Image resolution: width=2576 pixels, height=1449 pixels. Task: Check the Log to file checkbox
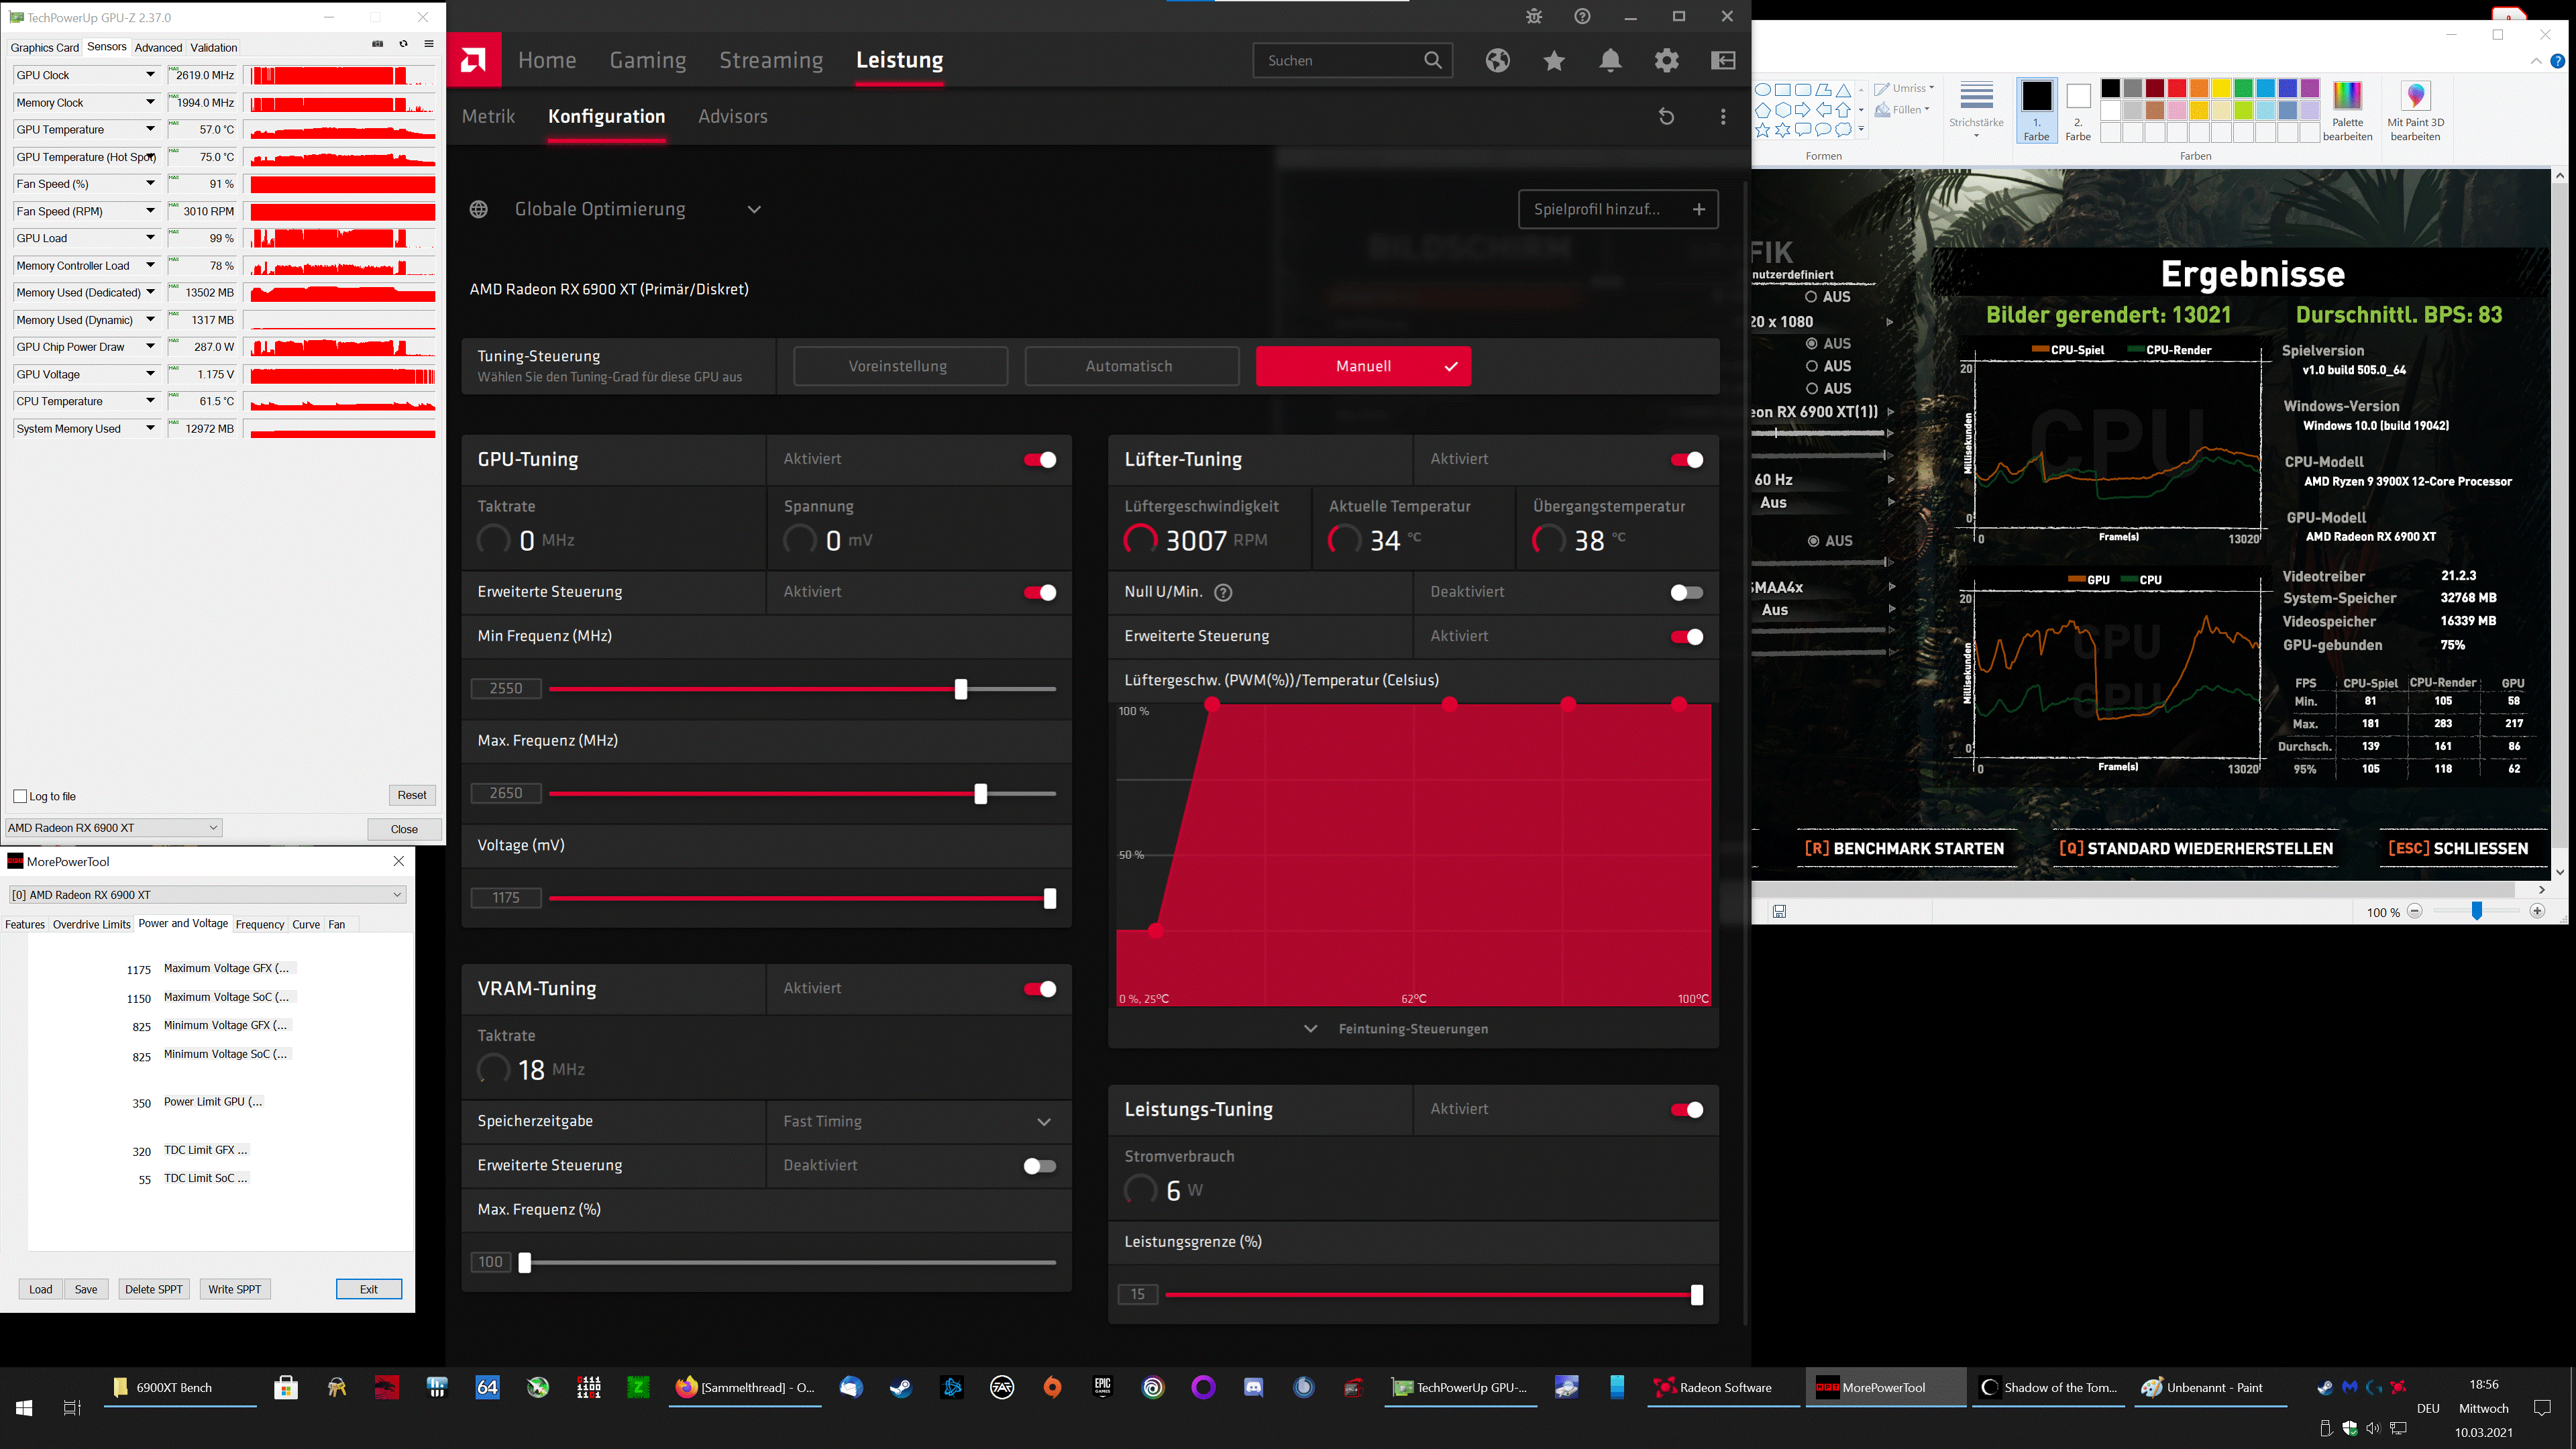tap(20, 796)
